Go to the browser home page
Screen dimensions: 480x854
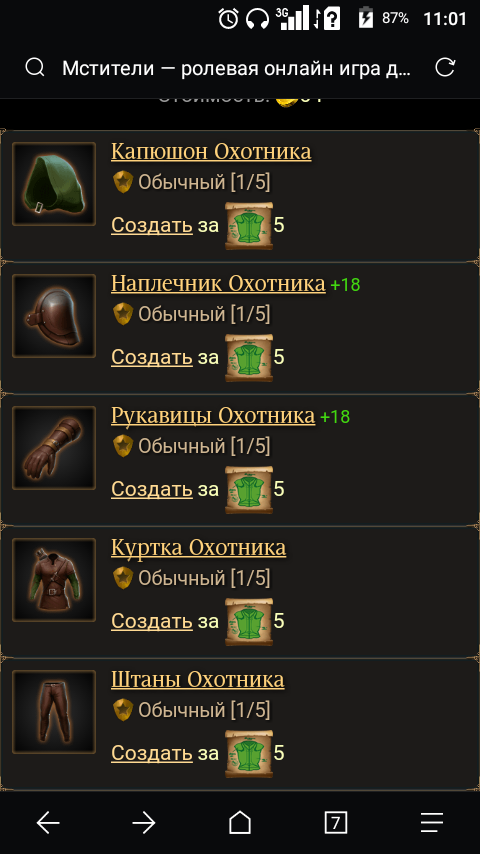coord(240,822)
